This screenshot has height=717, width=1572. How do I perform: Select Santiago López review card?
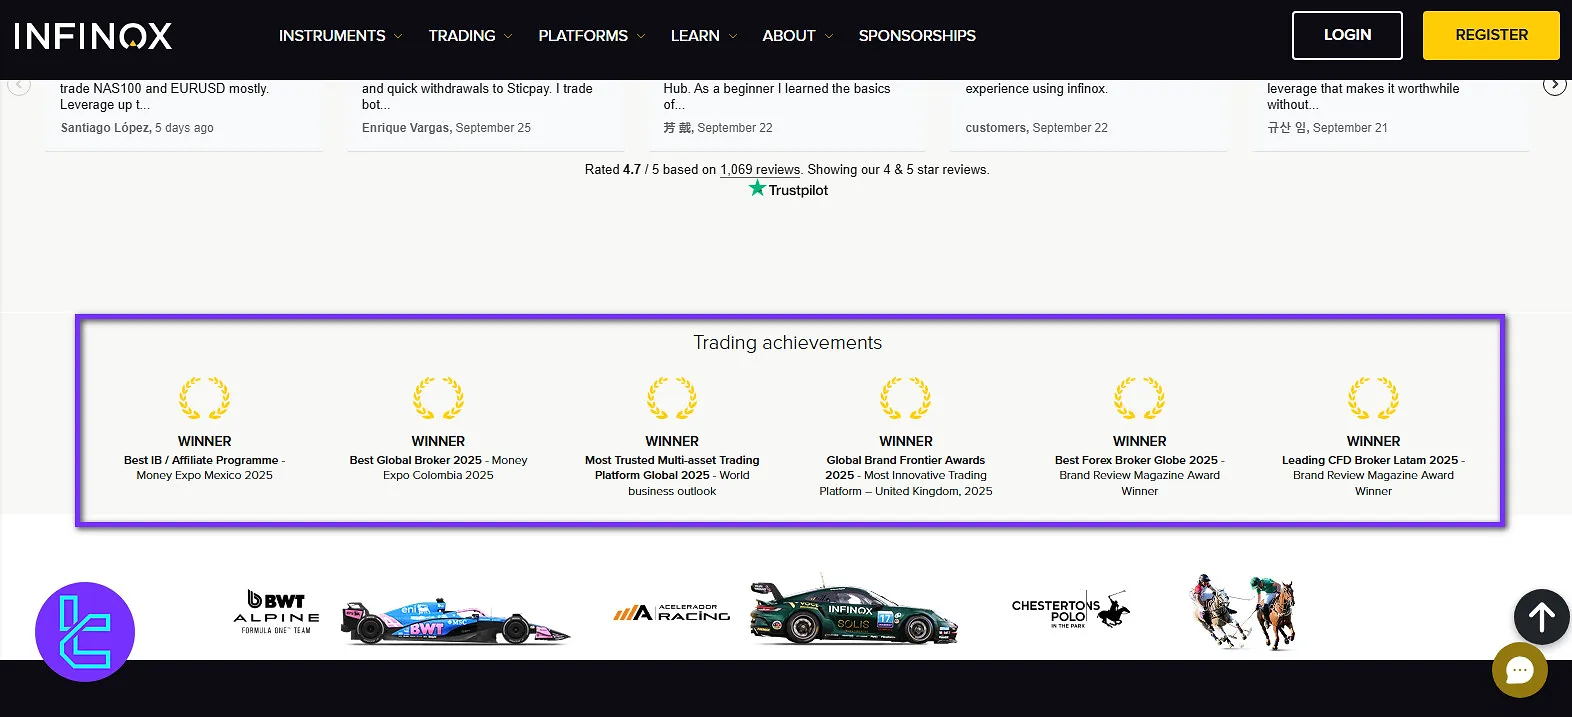pos(184,114)
